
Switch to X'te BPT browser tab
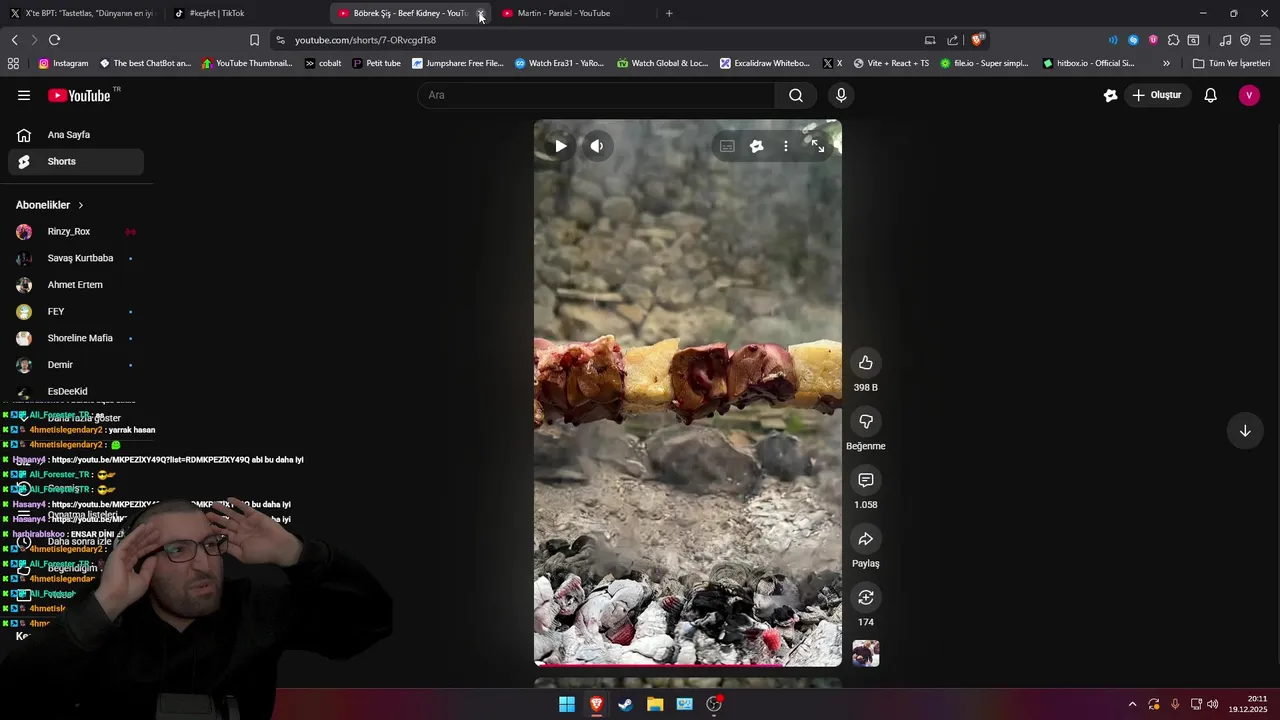point(82,13)
